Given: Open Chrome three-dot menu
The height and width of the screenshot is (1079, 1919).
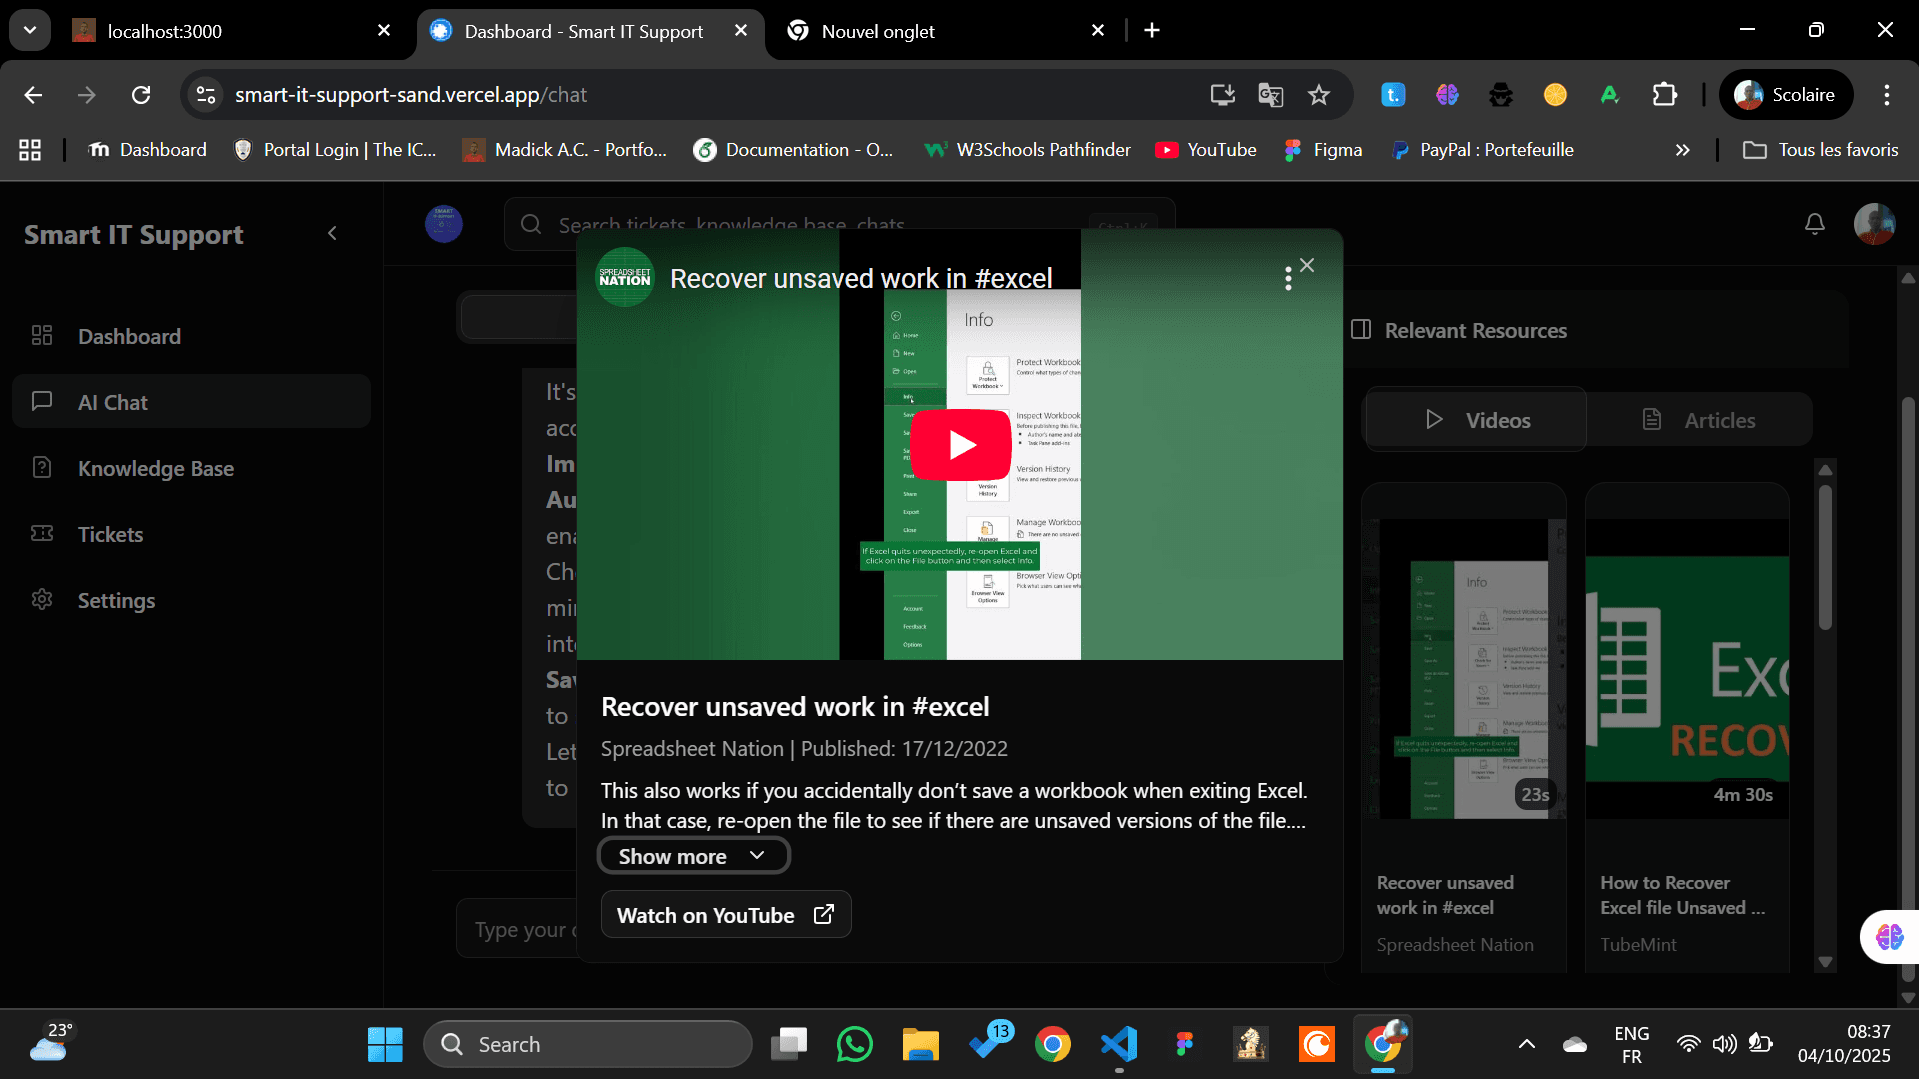Looking at the screenshot, I should click(1887, 95).
